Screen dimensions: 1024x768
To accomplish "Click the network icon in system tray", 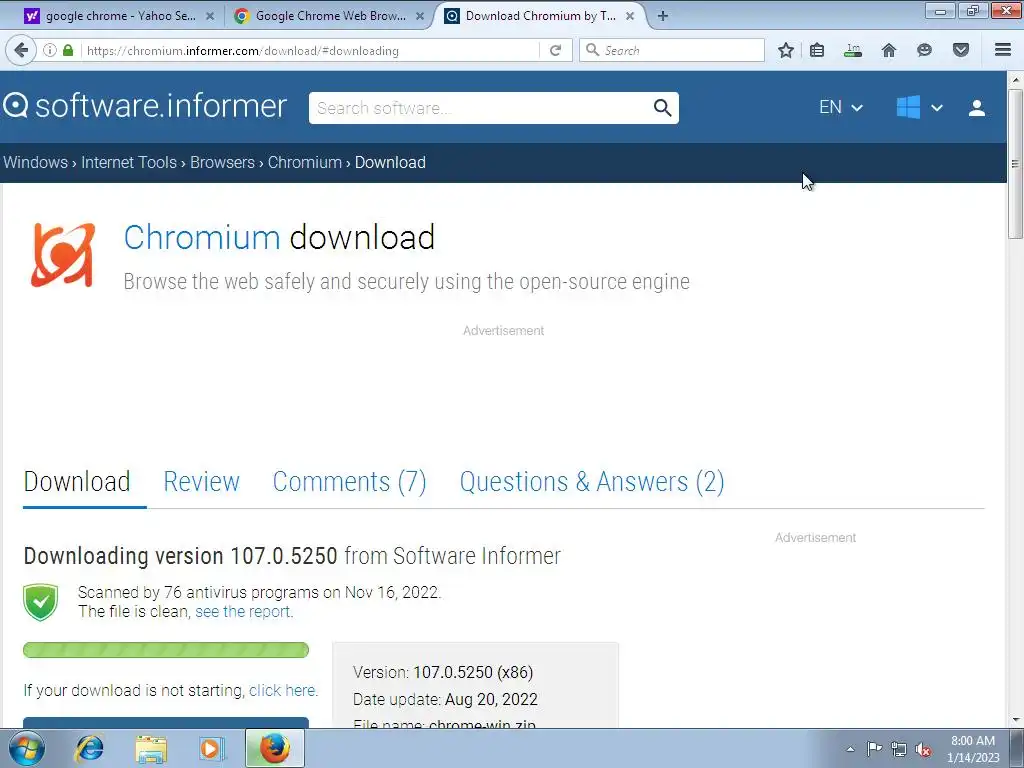I will 899,749.
